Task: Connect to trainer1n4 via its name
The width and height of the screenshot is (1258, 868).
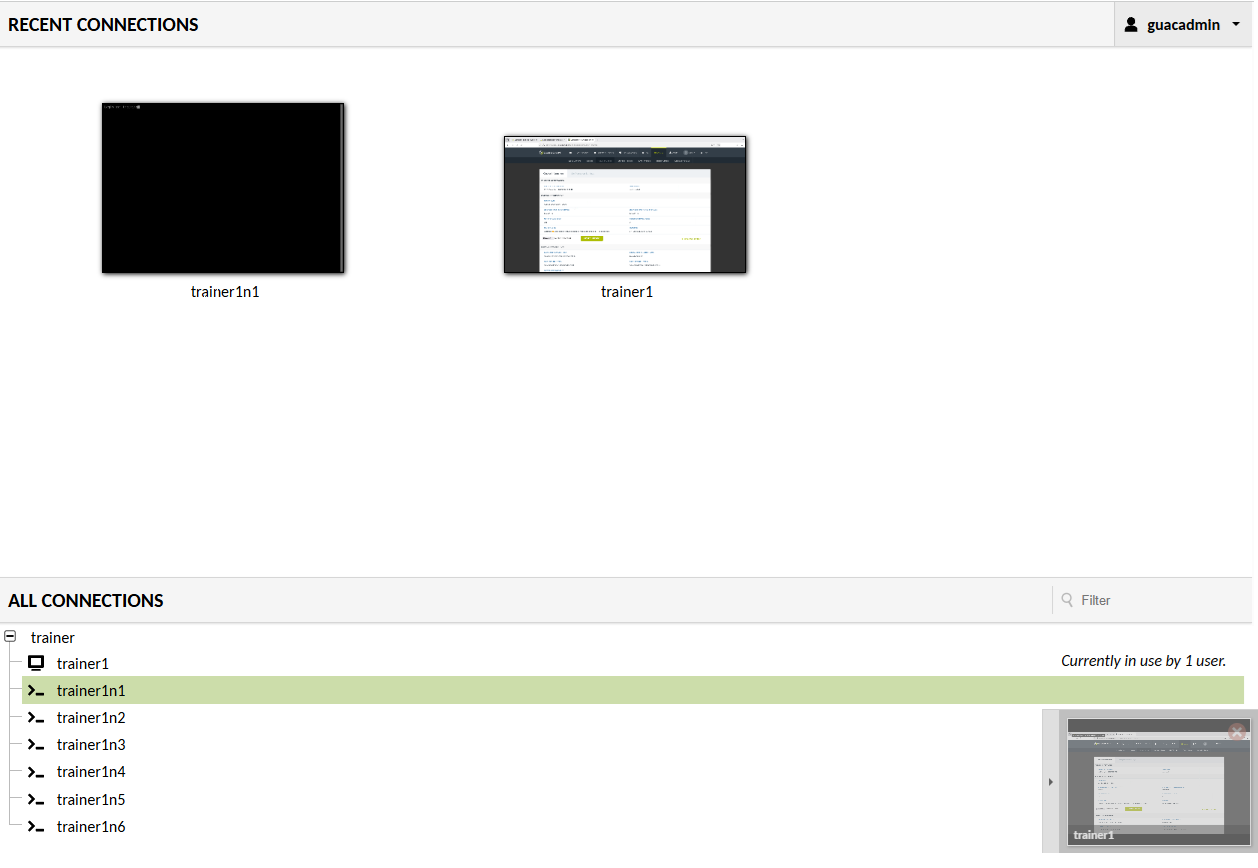Action: [91, 772]
